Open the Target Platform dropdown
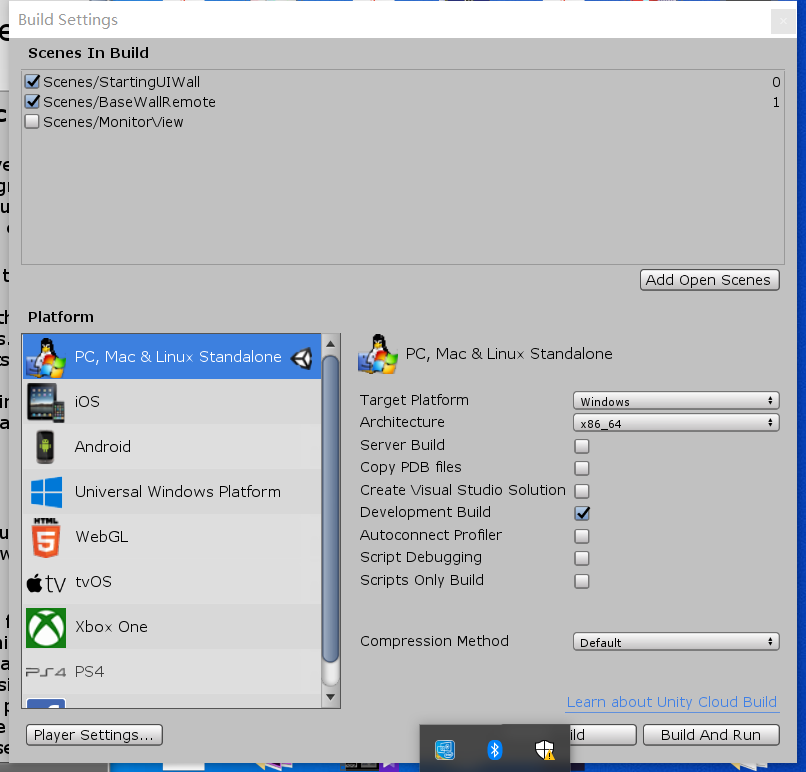This screenshot has height=772, width=806. click(676, 401)
